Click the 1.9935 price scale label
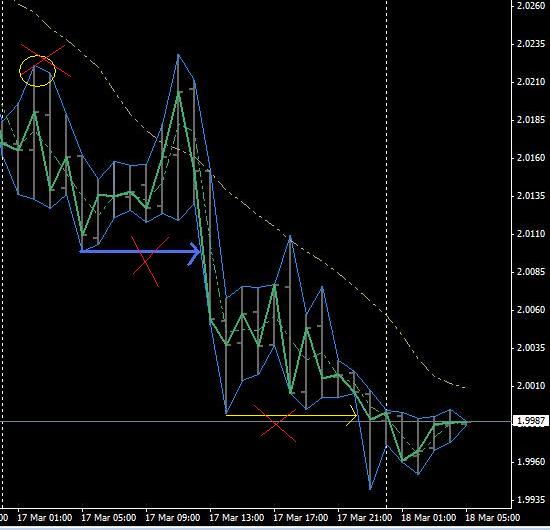This screenshot has height=530, width=550. click(x=531, y=499)
